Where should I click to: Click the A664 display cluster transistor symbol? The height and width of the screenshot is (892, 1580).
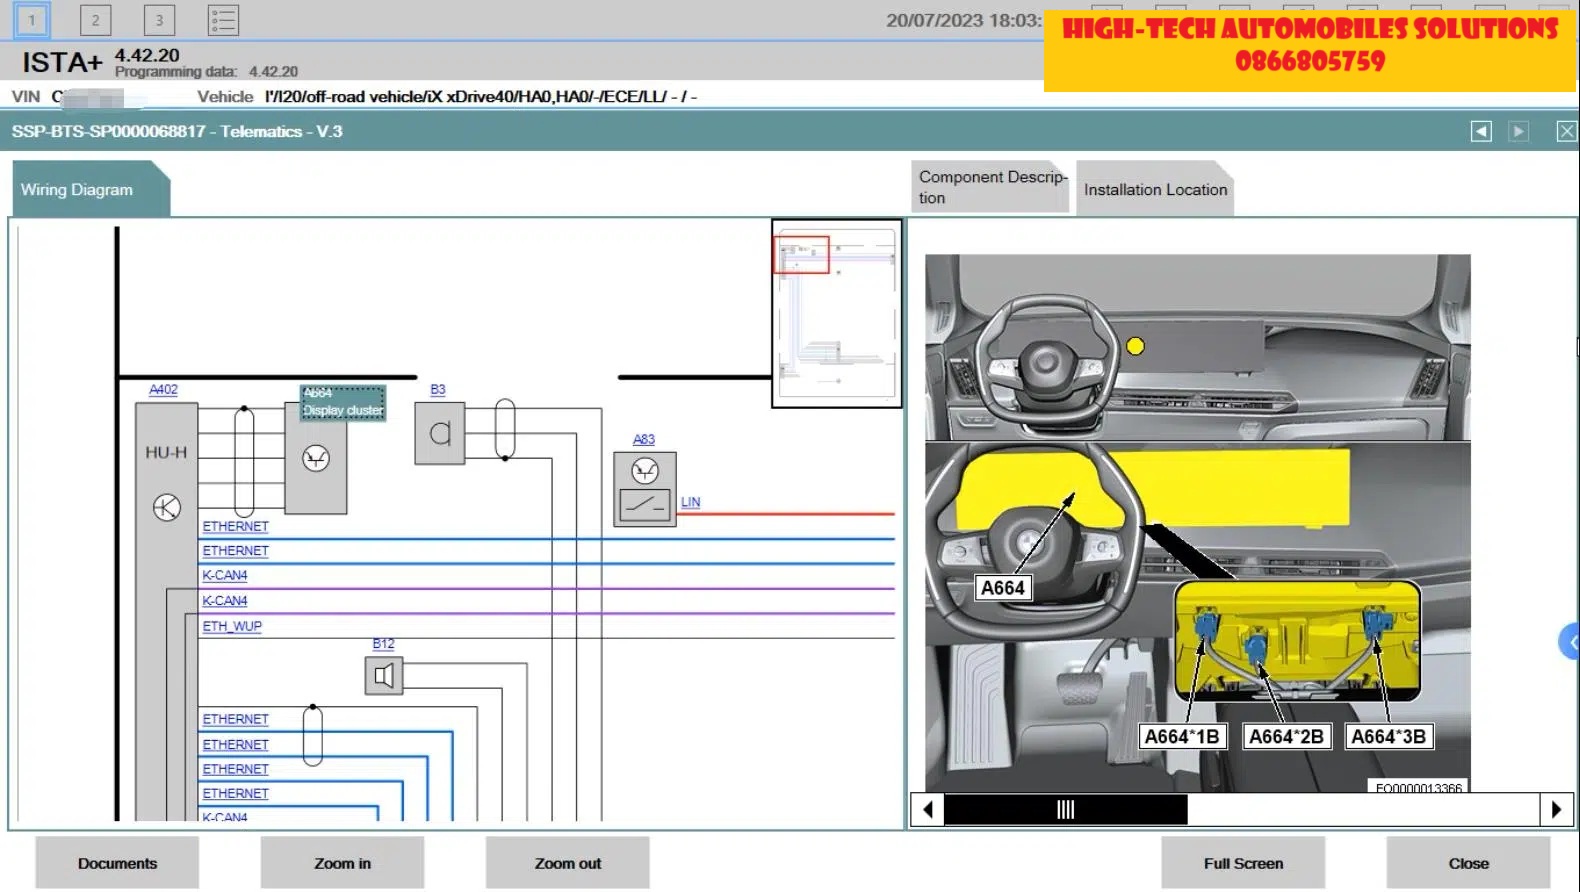pyautogui.click(x=316, y=458)
